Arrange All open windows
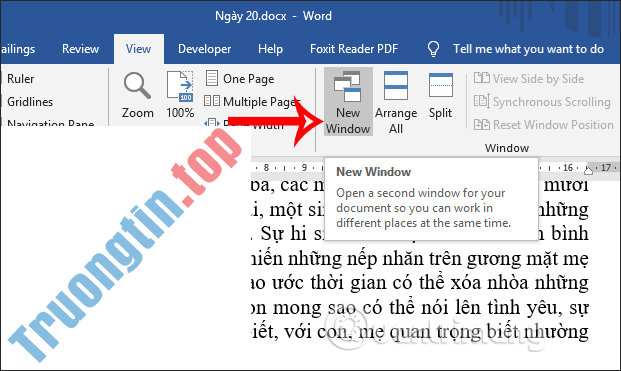 (396, 102)
